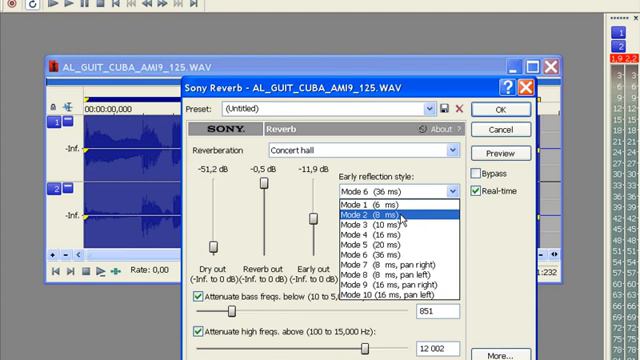This screenshot has width=640, height=360.
Task: Open the Preset dropdown
Action: [x=429, y=109]
